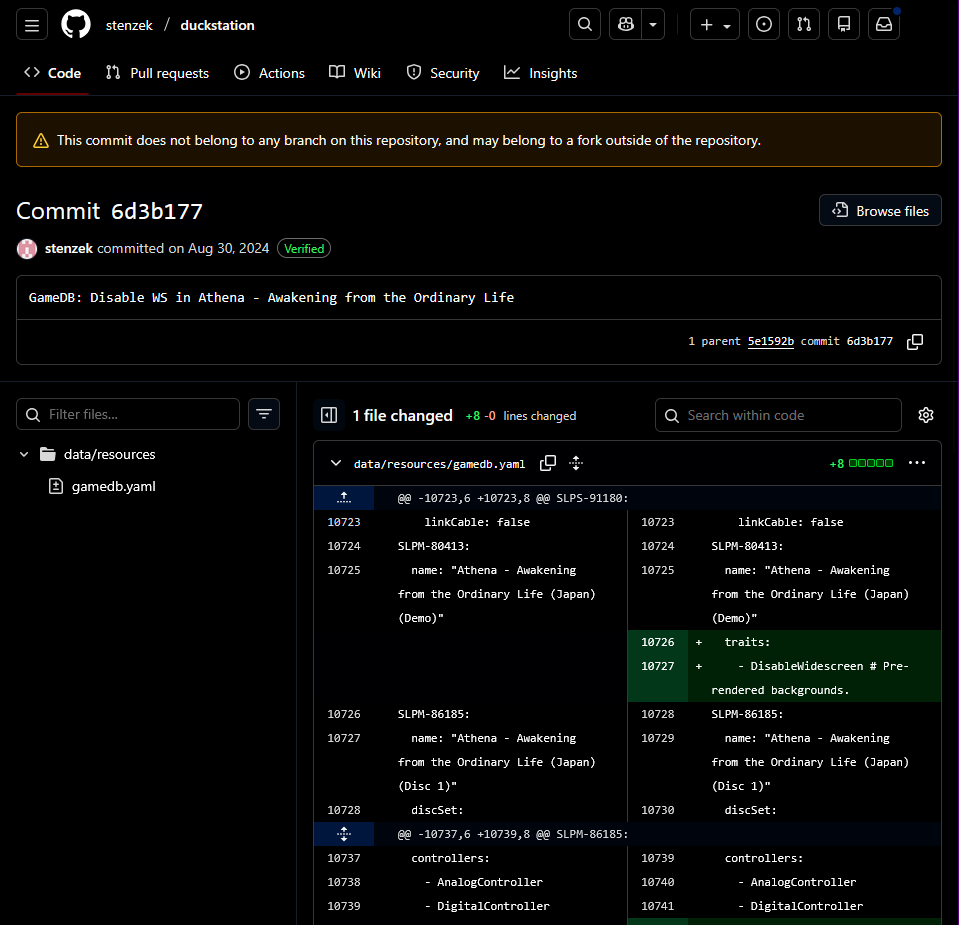The height and width of the screenshot is (925, 960).
Task: Click the GitHub logo home icon
Action: tap(76, 25)
